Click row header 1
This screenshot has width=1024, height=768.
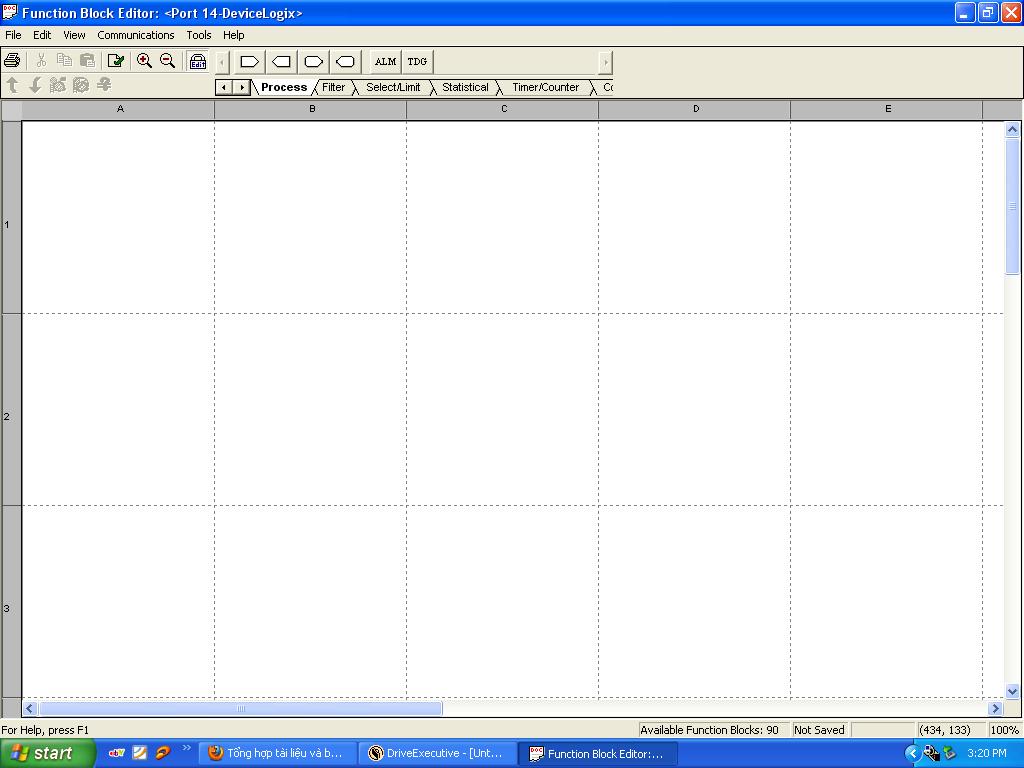[x=11, y=217]
